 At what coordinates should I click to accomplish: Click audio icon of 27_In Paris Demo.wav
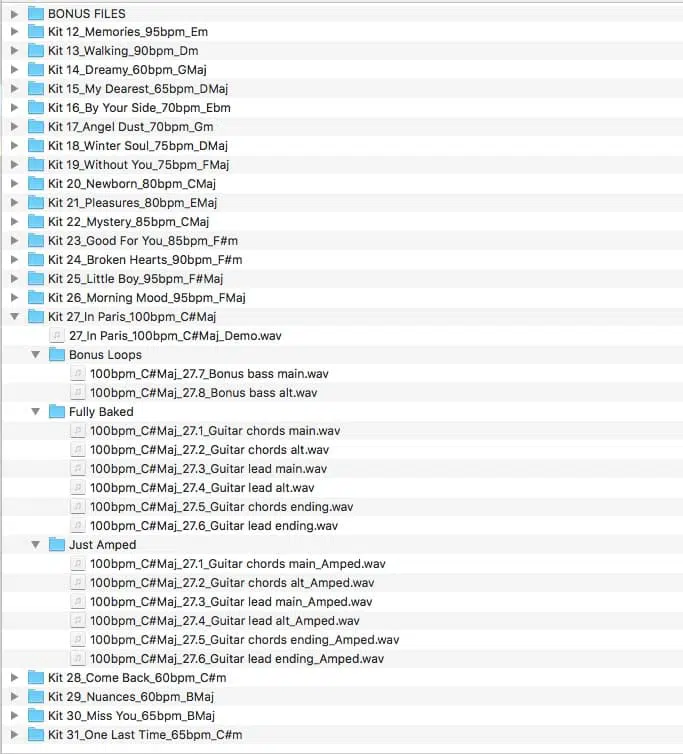57,335
